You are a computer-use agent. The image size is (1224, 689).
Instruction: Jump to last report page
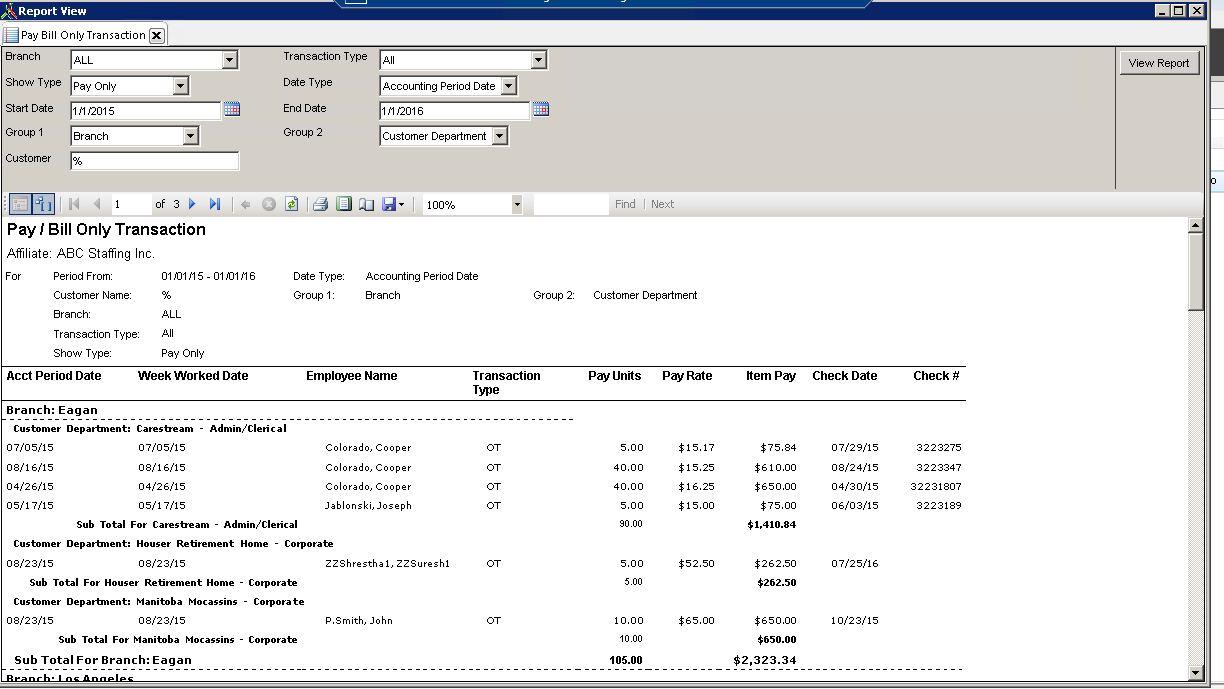pyautogui.click(x=215, y=204)
